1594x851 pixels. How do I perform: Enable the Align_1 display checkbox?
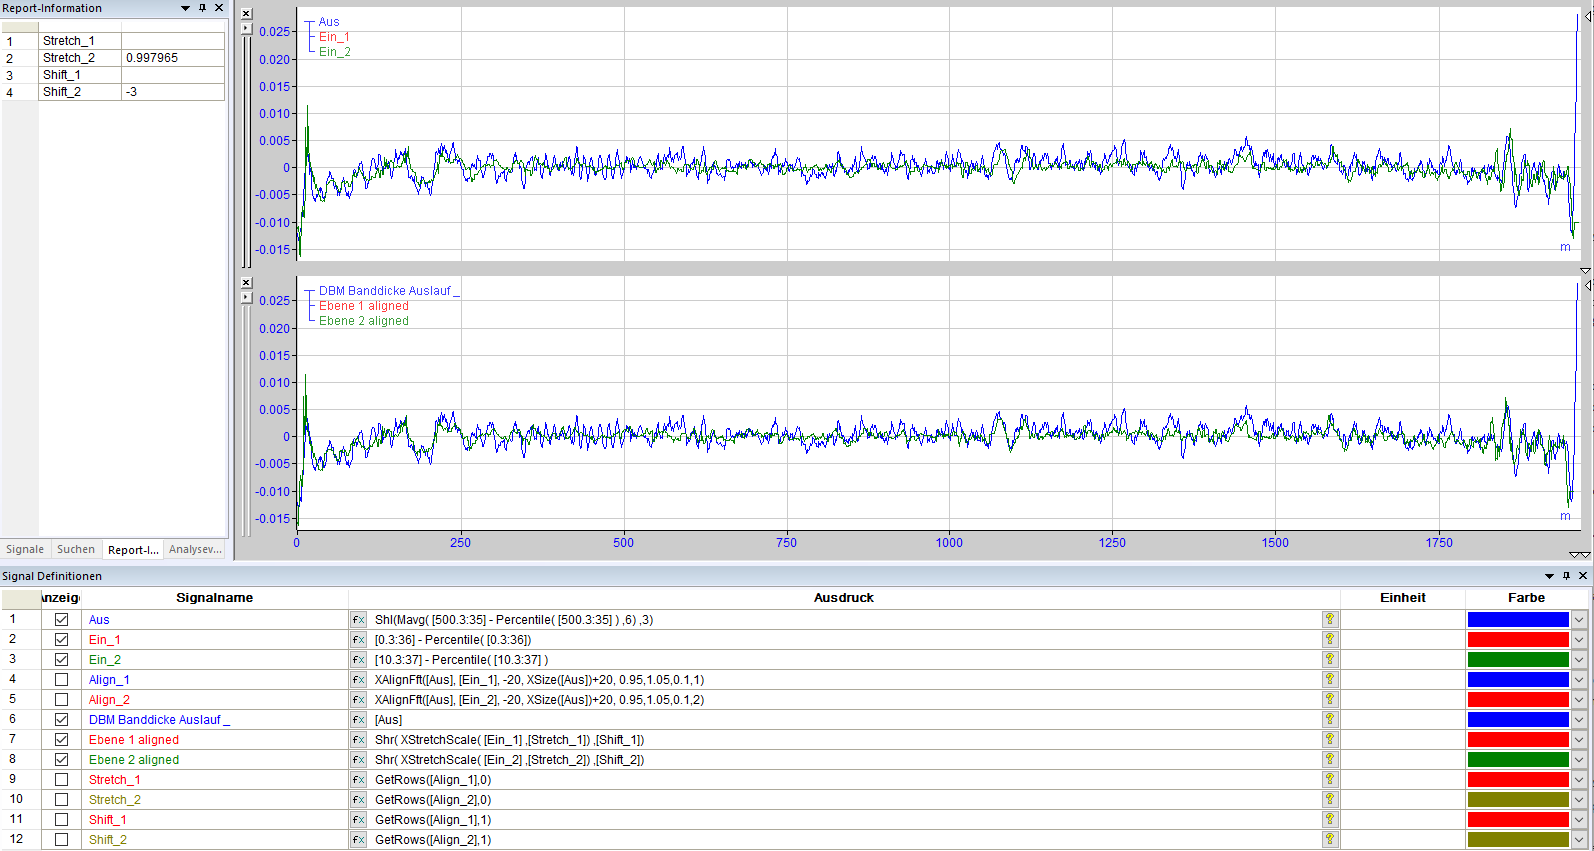[62, 680]
